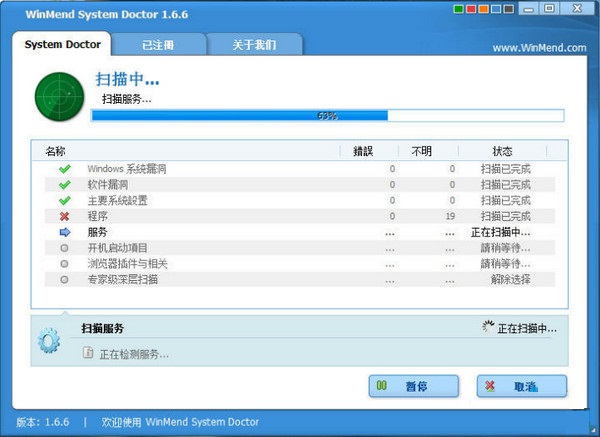Click the unknown count 19 for 程序

tap(450, 217)
